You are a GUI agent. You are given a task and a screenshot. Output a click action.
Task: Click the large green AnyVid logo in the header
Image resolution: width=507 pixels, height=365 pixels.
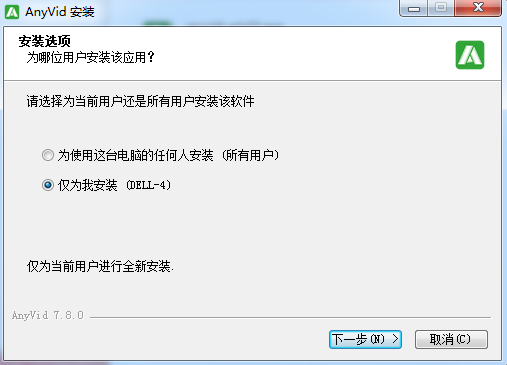coord(470,55)
